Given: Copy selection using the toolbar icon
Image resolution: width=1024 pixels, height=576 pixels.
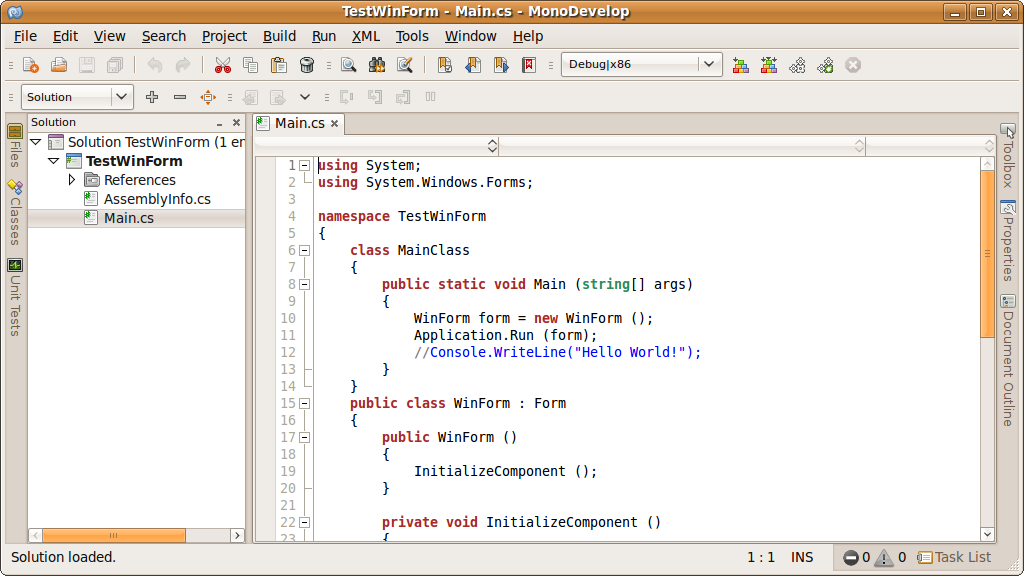Looking at the screenshot, I should coord(251,65).
